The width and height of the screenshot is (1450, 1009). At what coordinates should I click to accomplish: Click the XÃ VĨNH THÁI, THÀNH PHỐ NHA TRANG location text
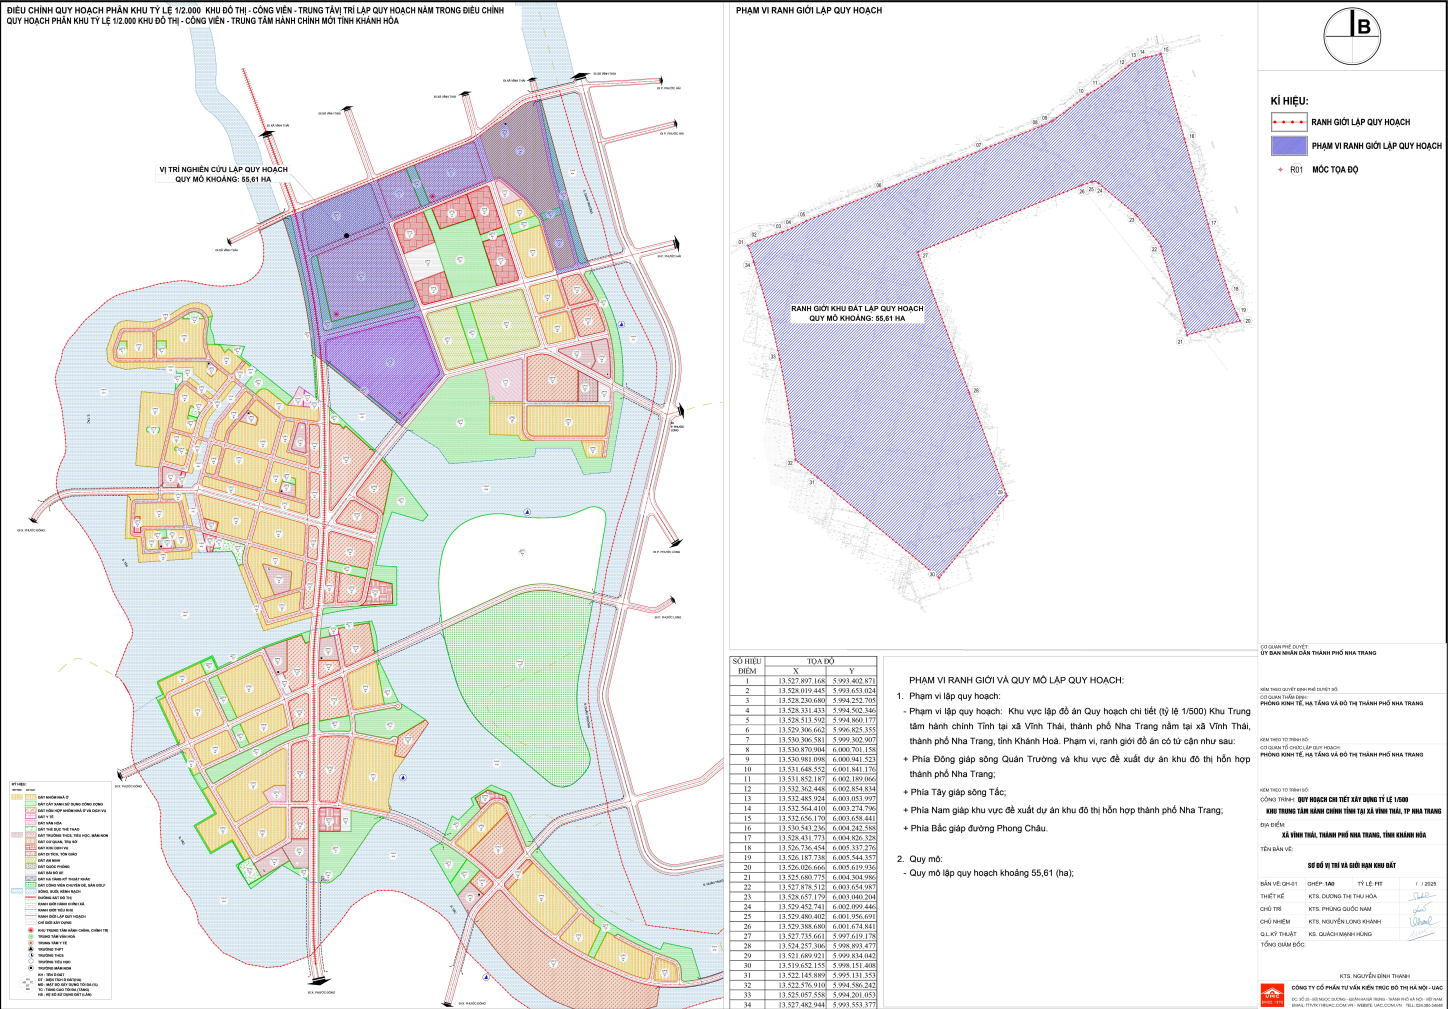[1353, 835]
